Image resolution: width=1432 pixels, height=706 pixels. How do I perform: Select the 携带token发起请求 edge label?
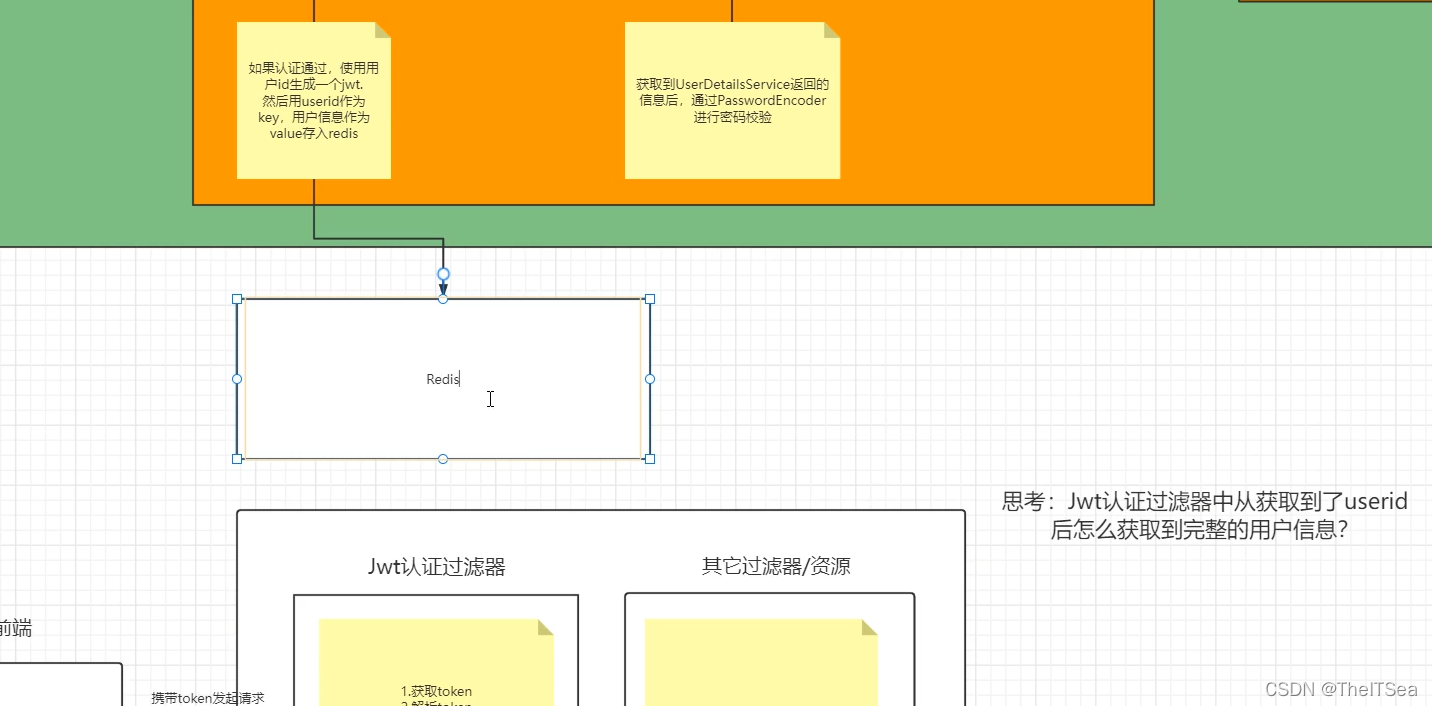click(206, 698)
